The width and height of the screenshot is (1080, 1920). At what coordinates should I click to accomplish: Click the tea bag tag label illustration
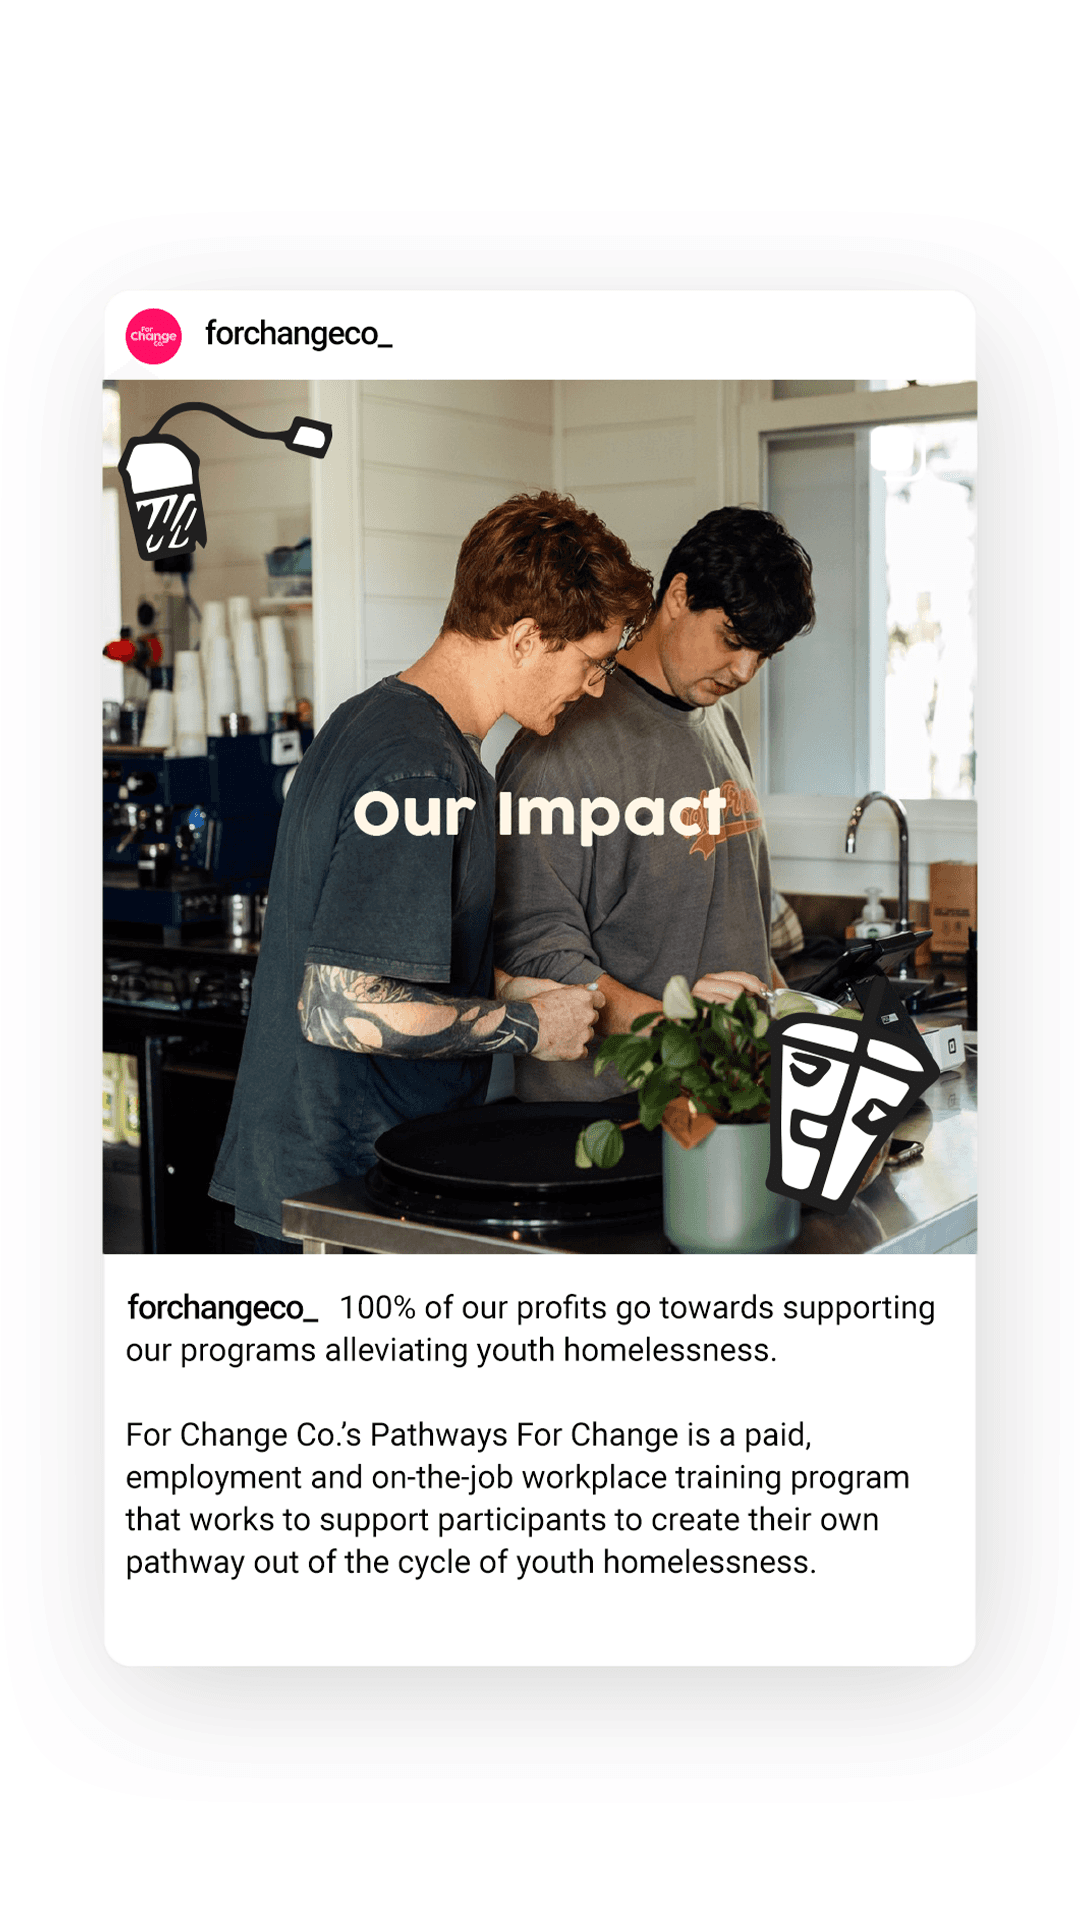pyautogui.click(x=309, y=436)
